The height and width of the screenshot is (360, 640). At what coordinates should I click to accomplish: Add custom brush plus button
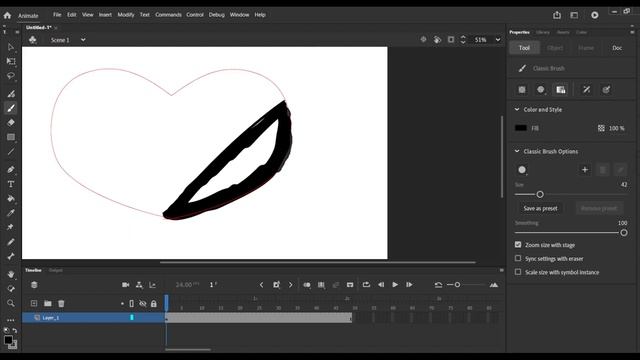pyautogui.click(x=584, y=170)
